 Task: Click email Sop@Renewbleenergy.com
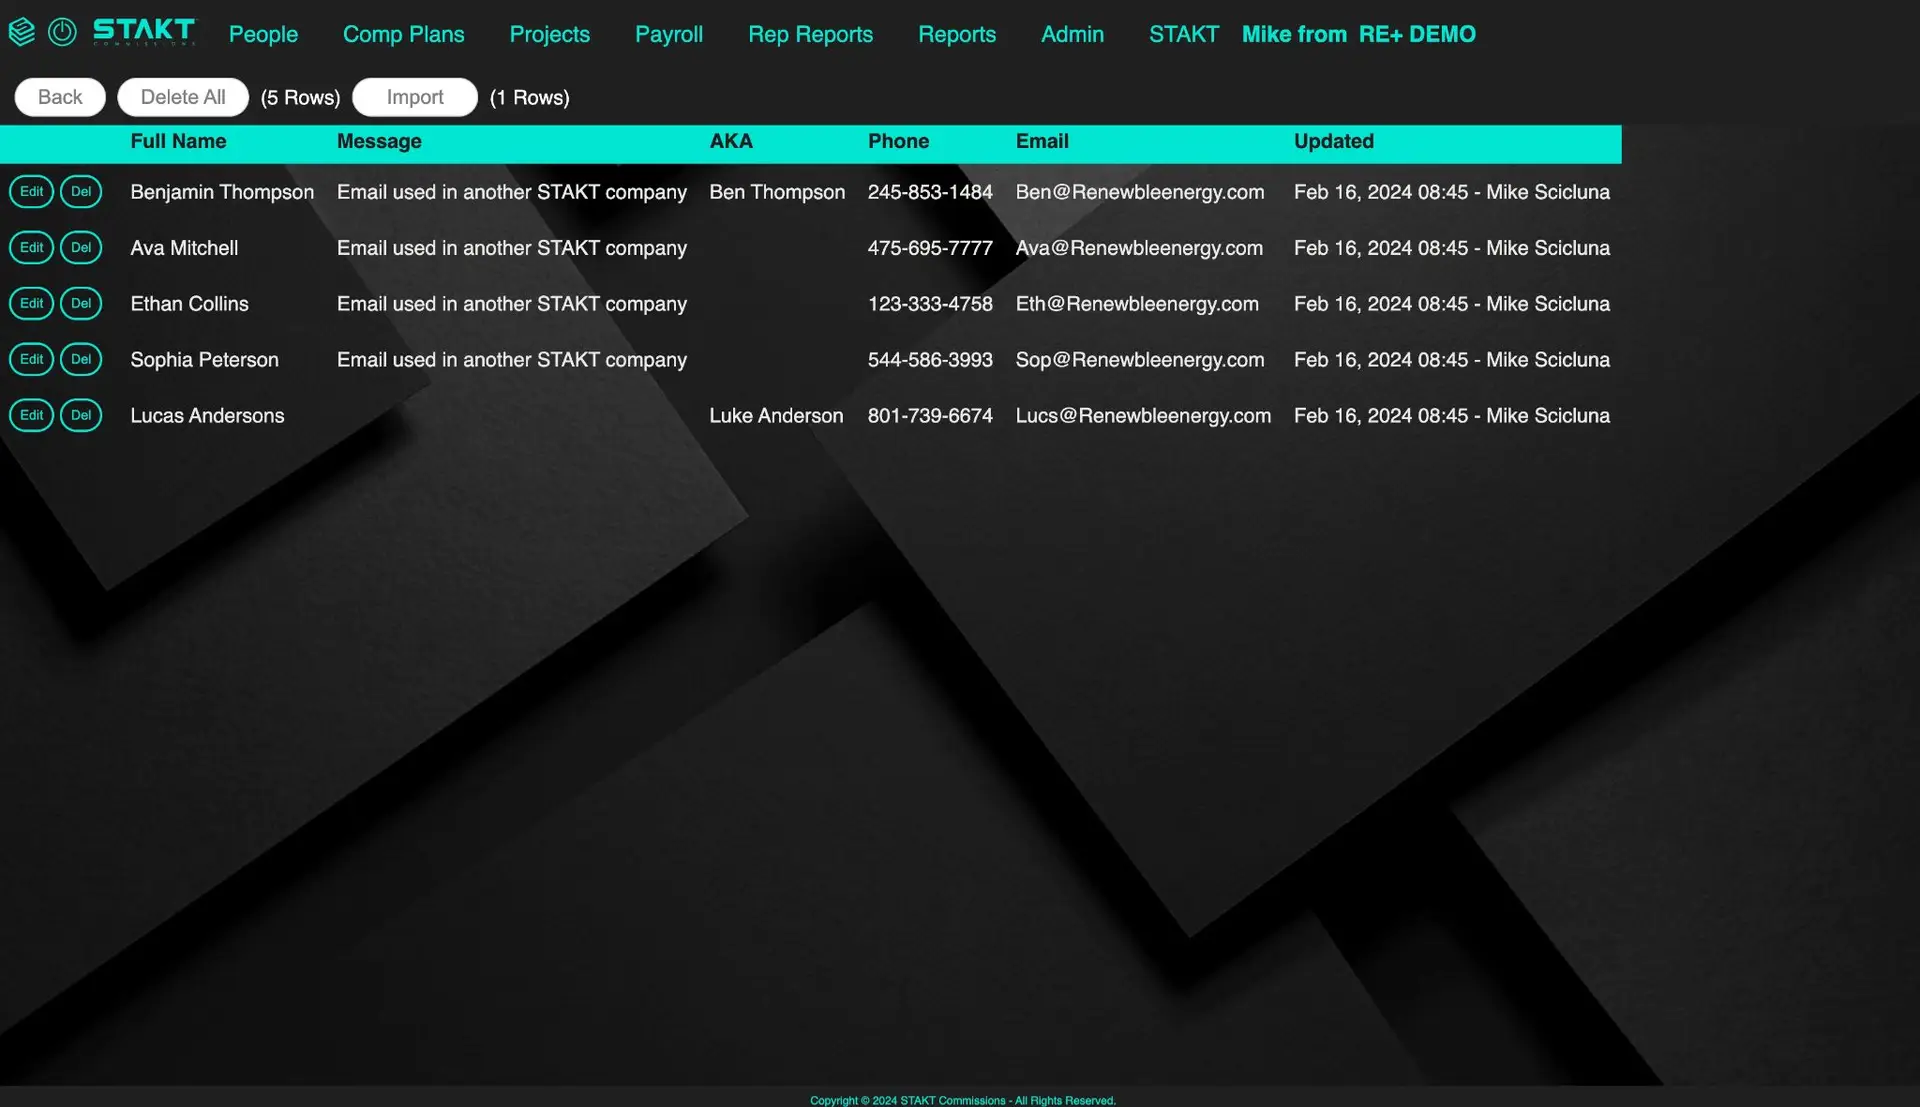tap(1140, 360)
